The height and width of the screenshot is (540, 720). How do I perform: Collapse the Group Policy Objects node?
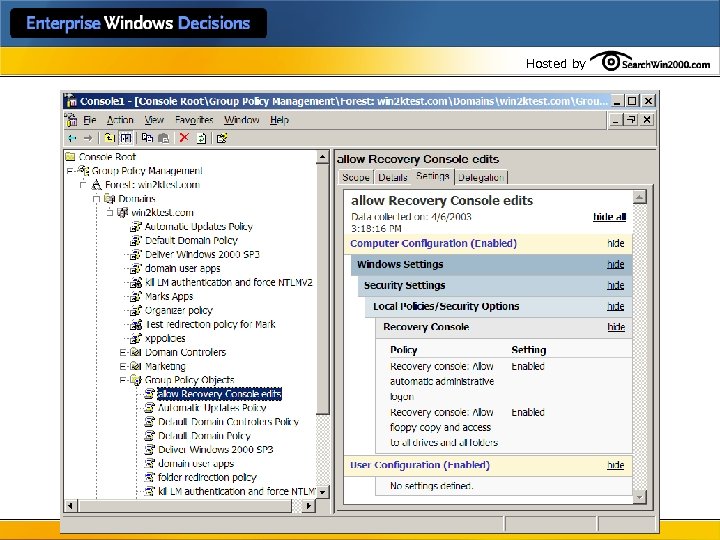click(123, 380)
